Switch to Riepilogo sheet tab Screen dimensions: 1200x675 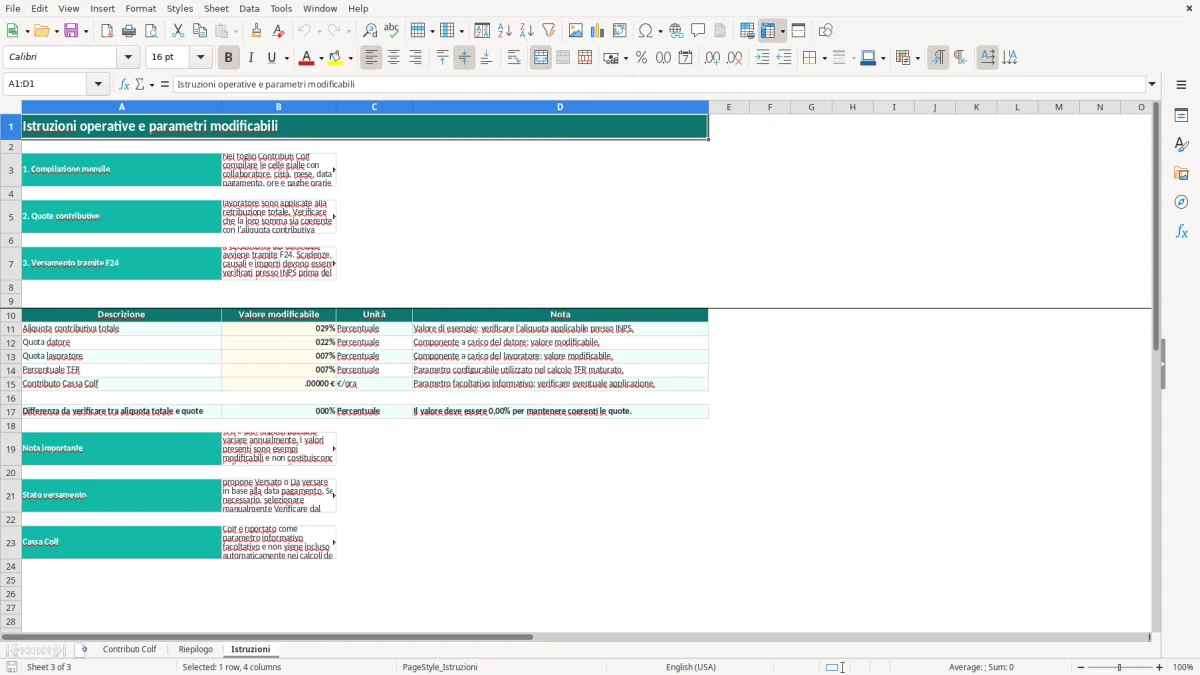tap(195, 649)
